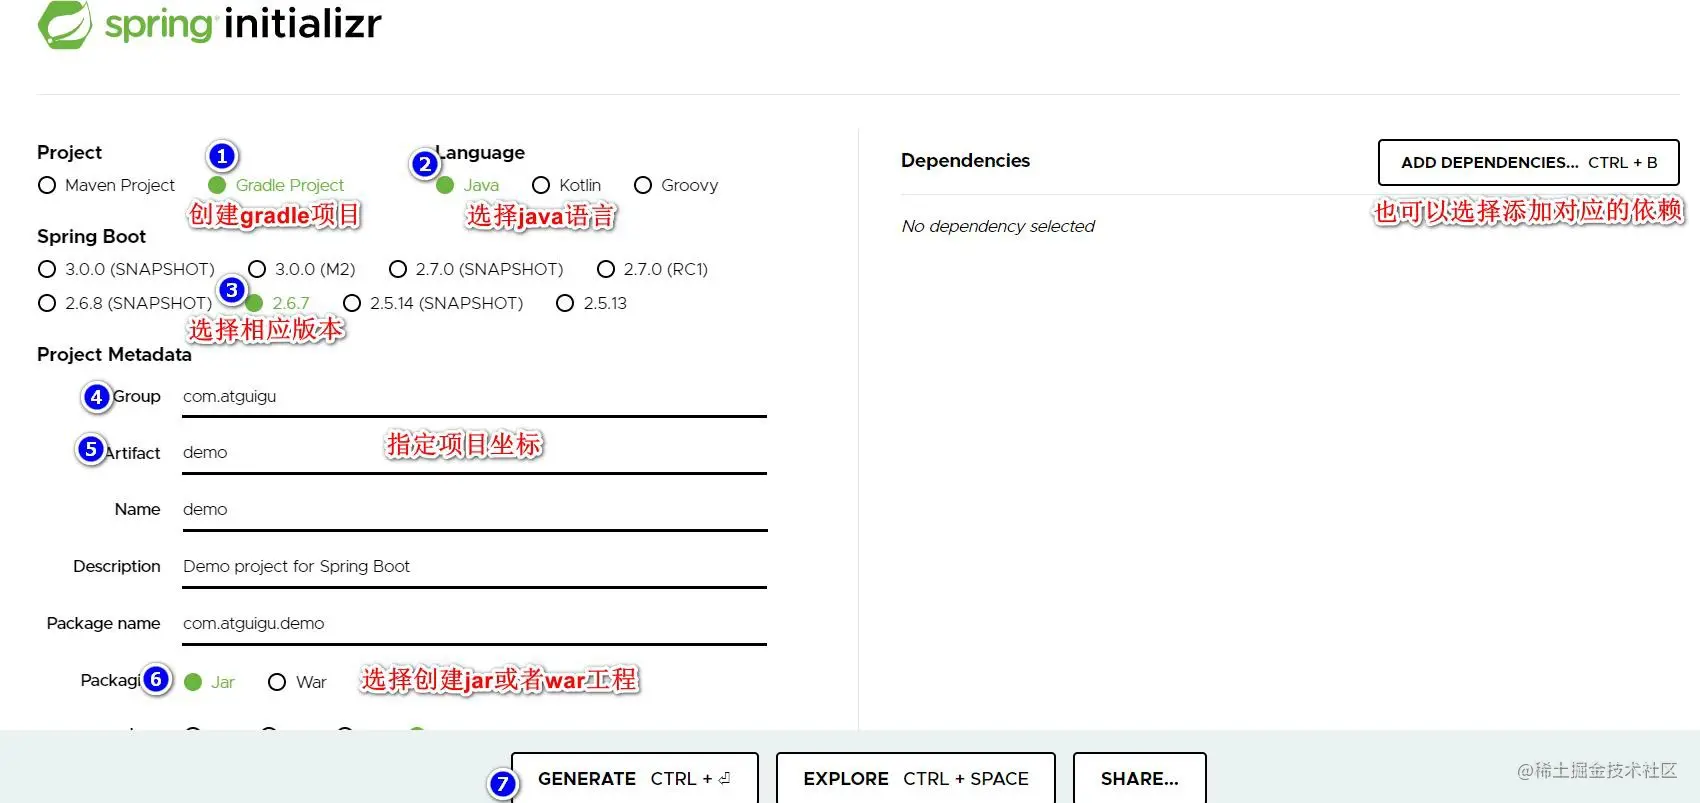Edit the Name field value demo
Screen dimensions: 1700x803
474,510
